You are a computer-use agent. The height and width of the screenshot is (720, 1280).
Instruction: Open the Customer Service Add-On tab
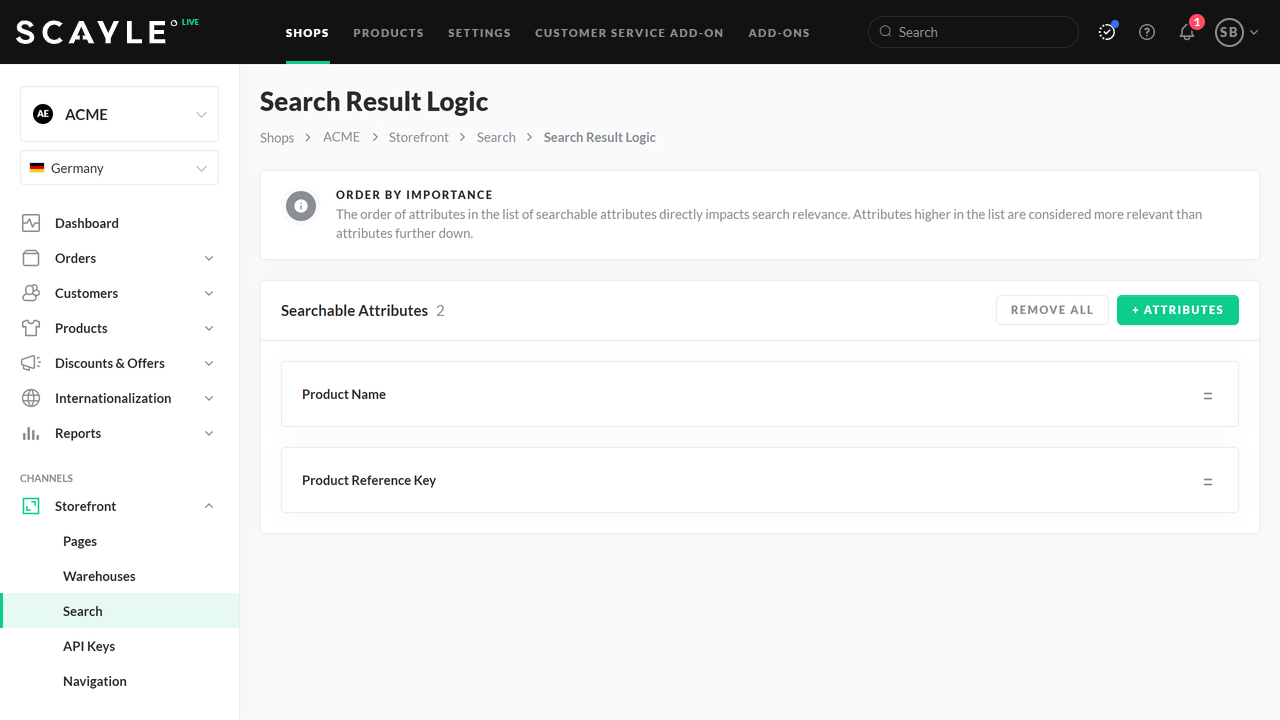[x=629, y=33]
